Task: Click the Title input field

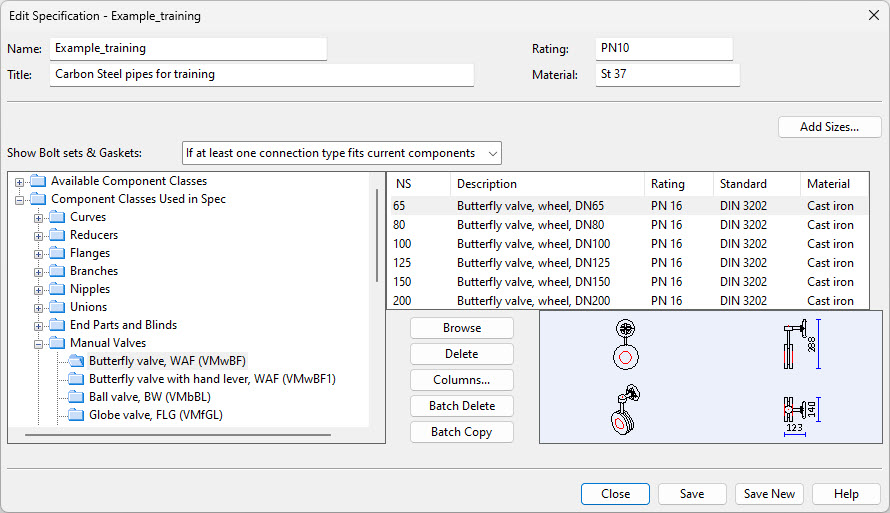Action: pos(261,74)
